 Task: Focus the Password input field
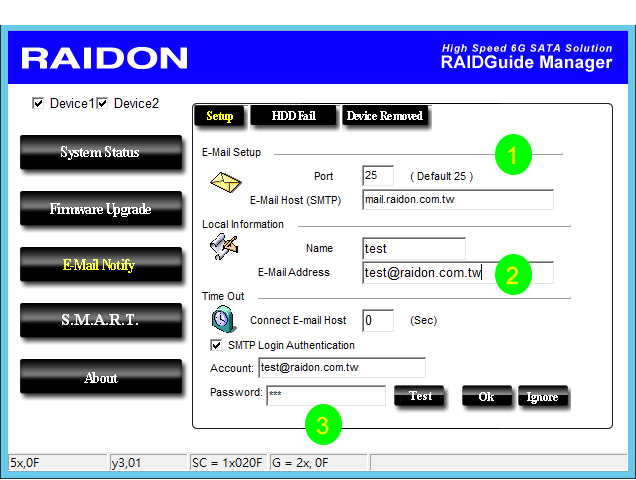325,396
